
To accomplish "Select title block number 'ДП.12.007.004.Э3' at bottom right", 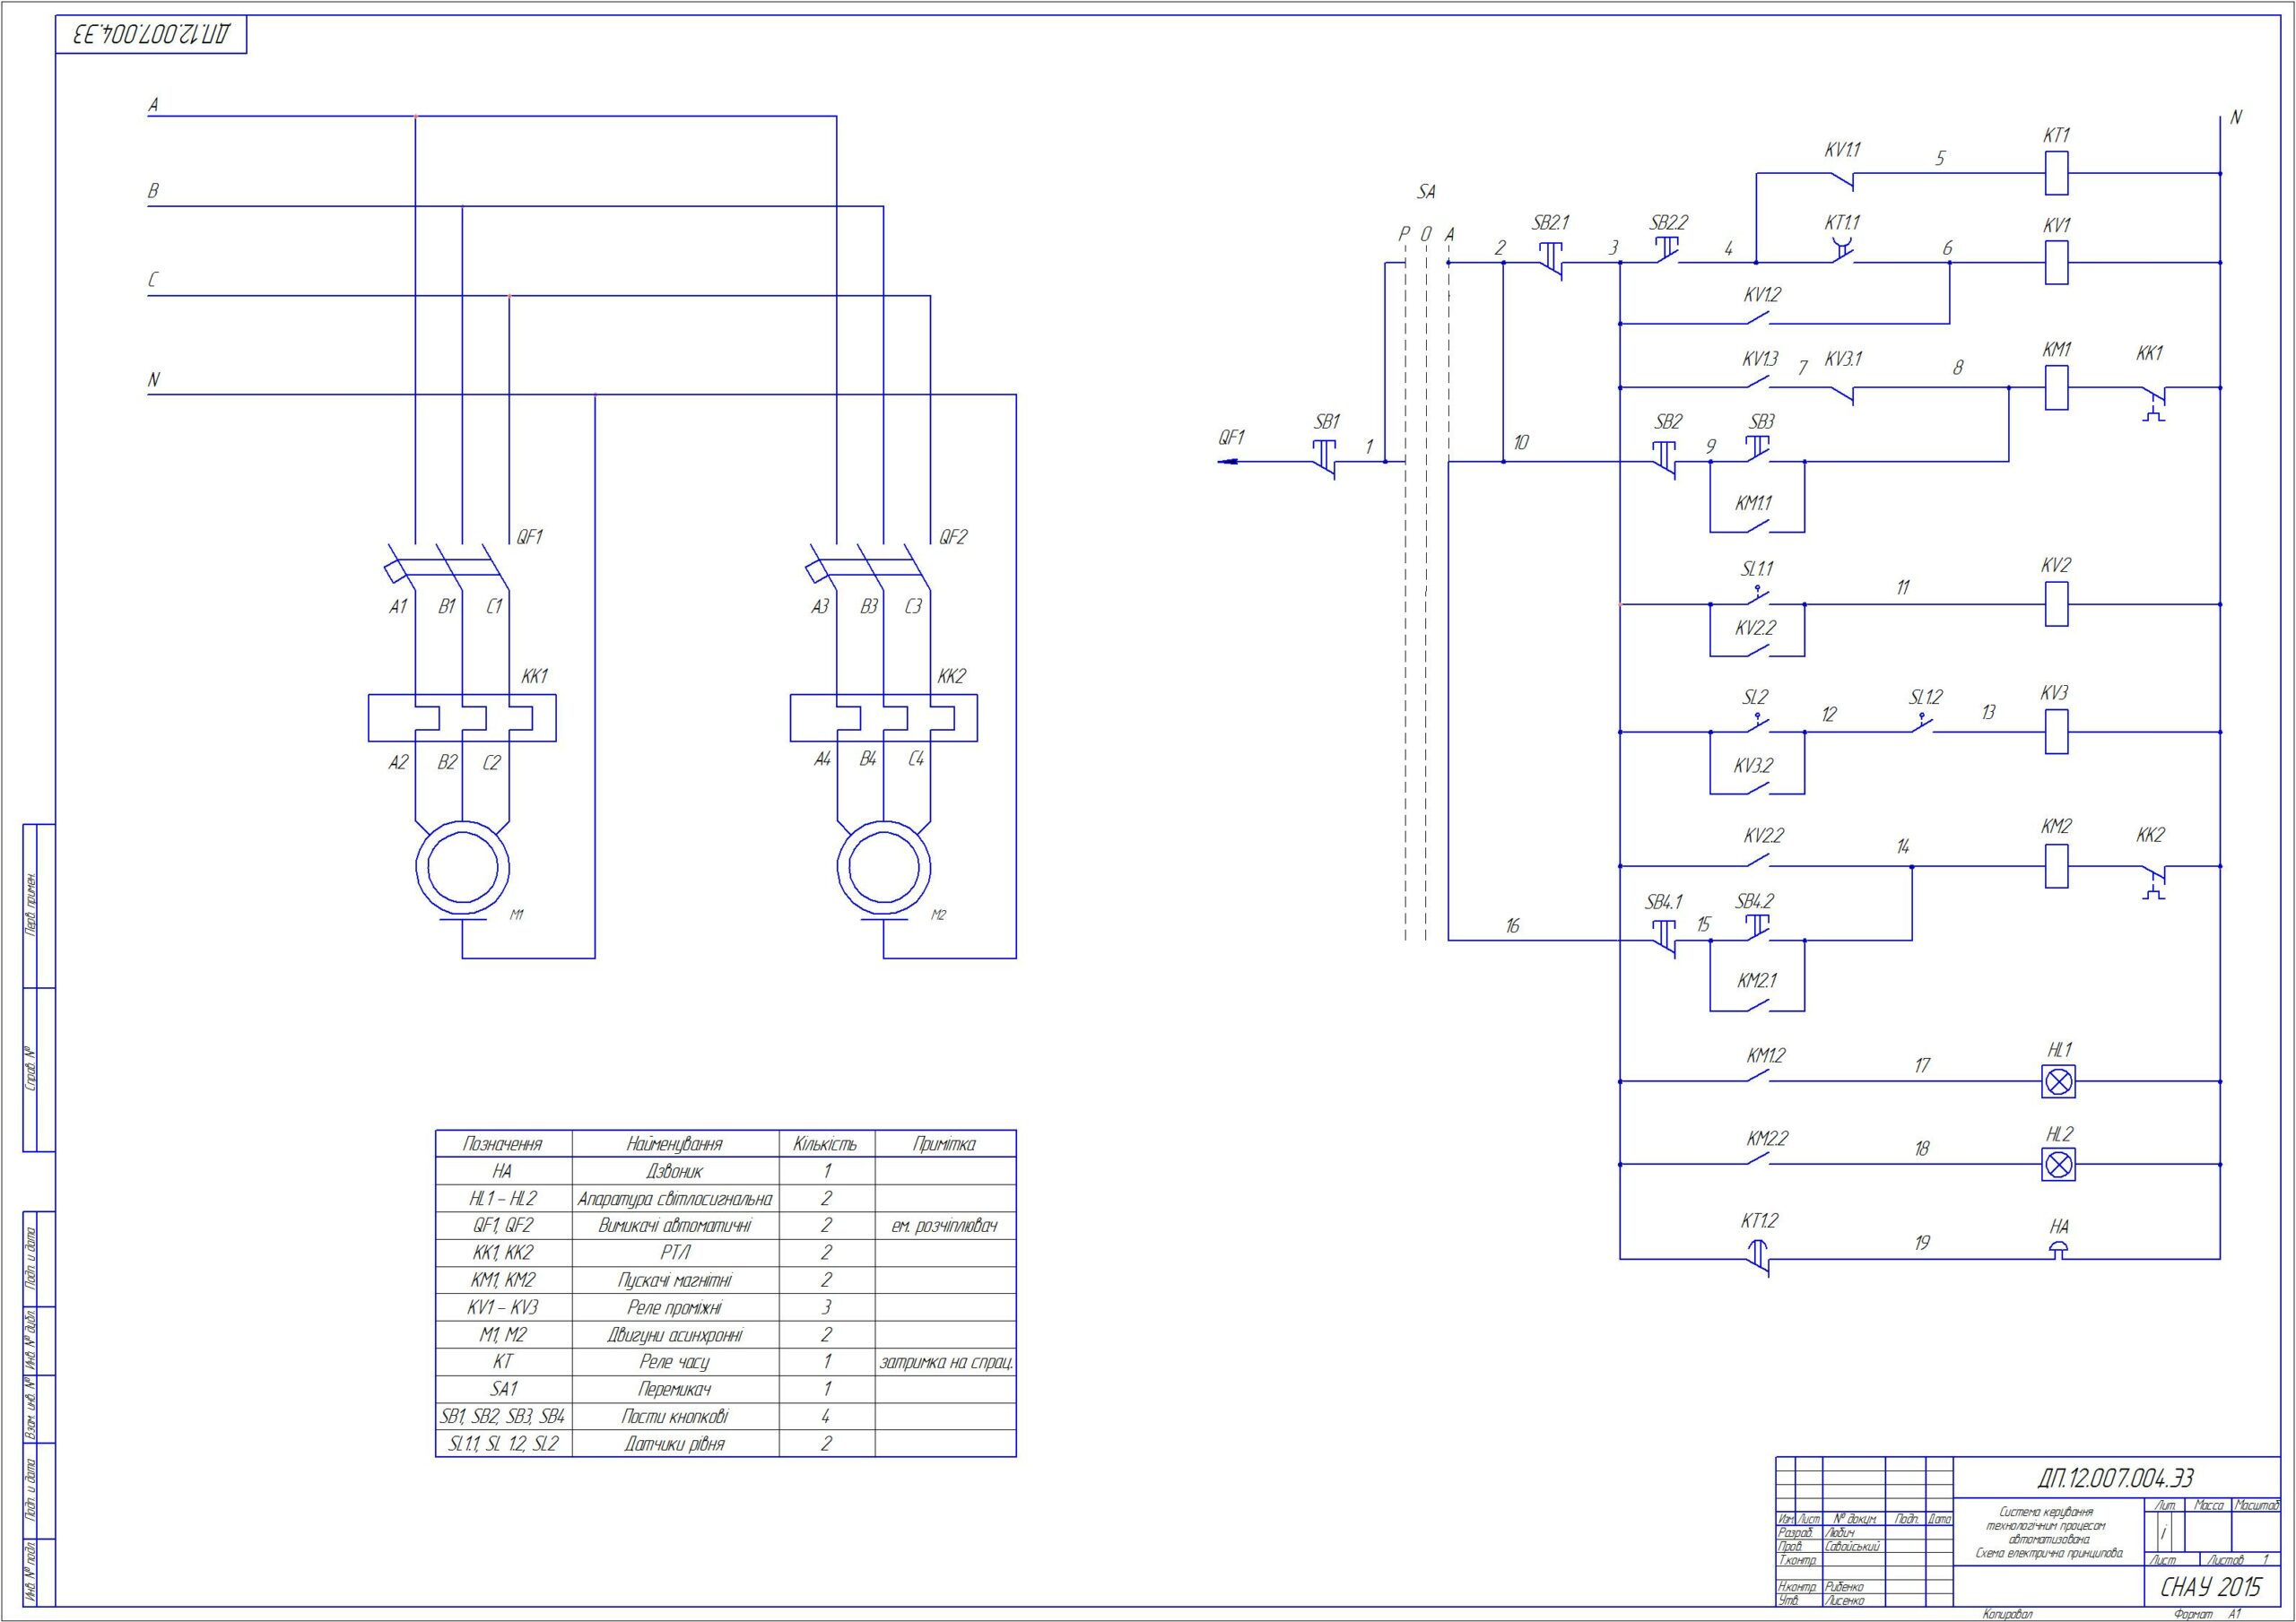I will pyautogui.click(x=2117, y=1478).
